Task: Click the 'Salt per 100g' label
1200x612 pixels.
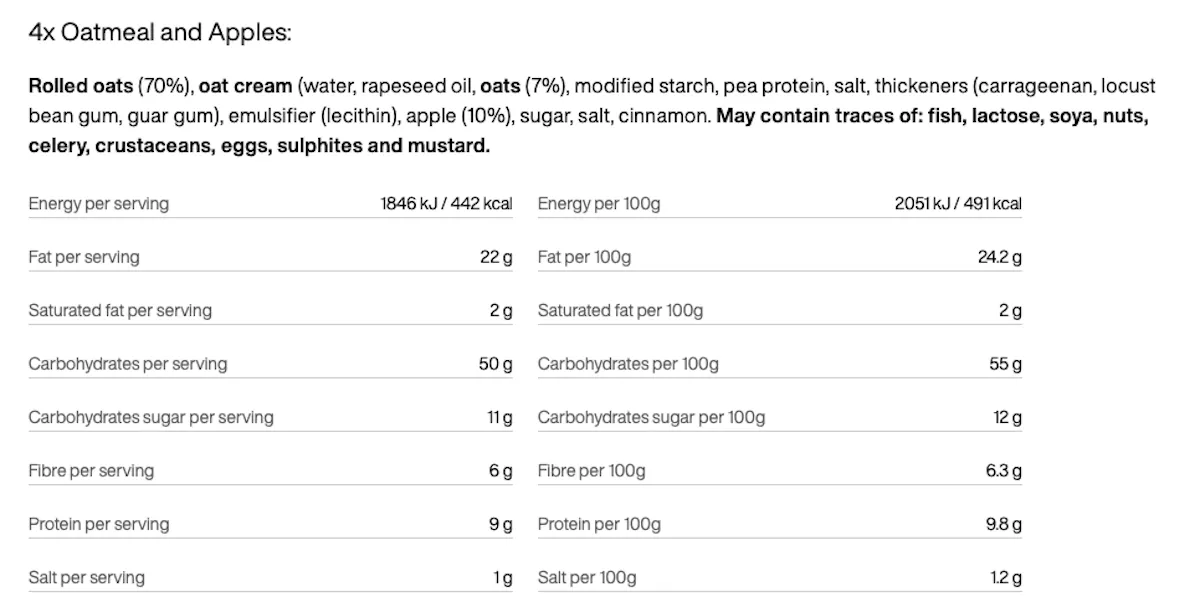Action: (587, 577)
